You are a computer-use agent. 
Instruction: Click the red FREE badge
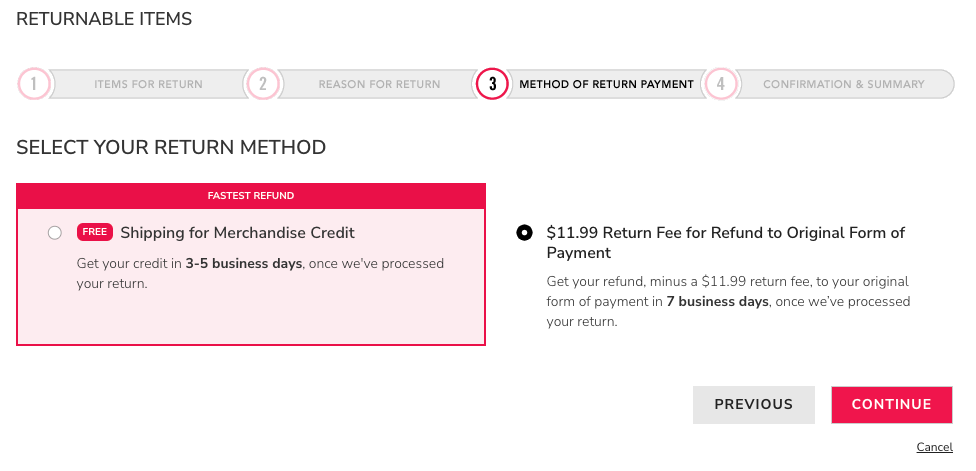click(95, 232)
